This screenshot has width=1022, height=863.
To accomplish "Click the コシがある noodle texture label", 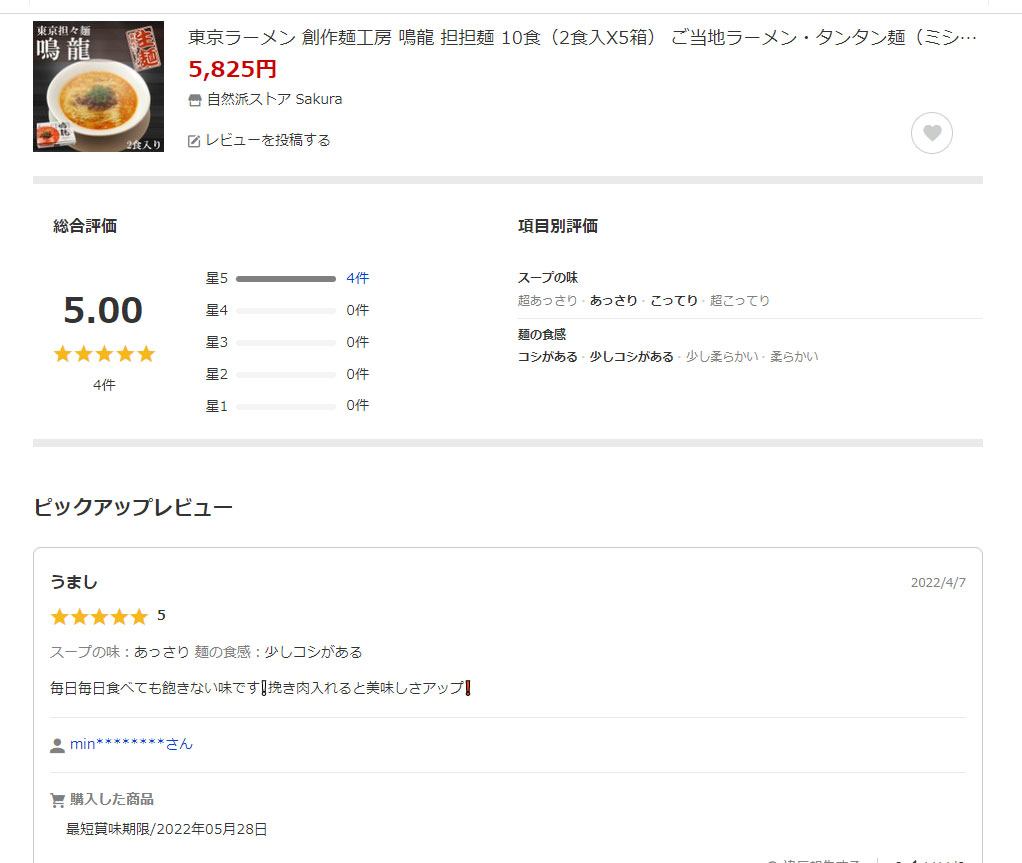I will click(x=547, y=356).
